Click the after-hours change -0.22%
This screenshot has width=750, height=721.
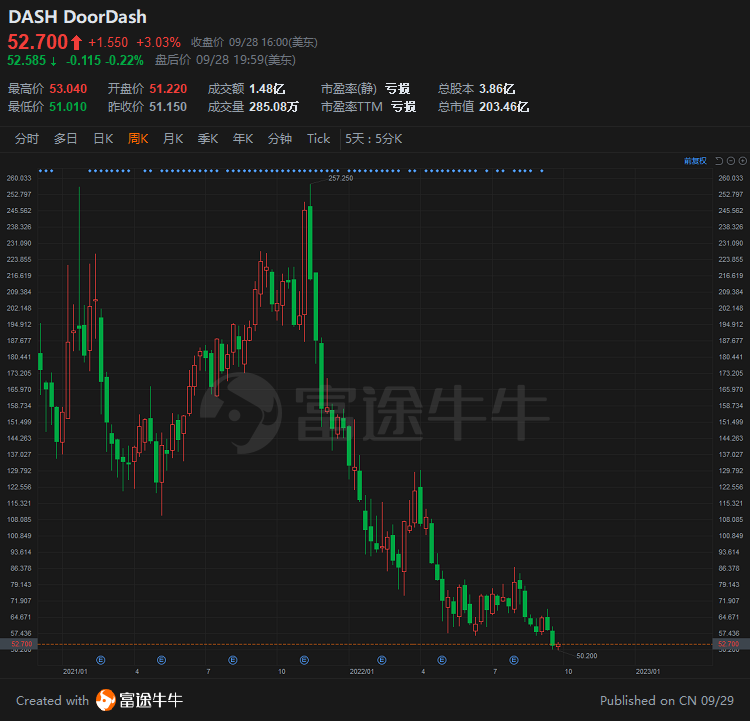point(124,60)
